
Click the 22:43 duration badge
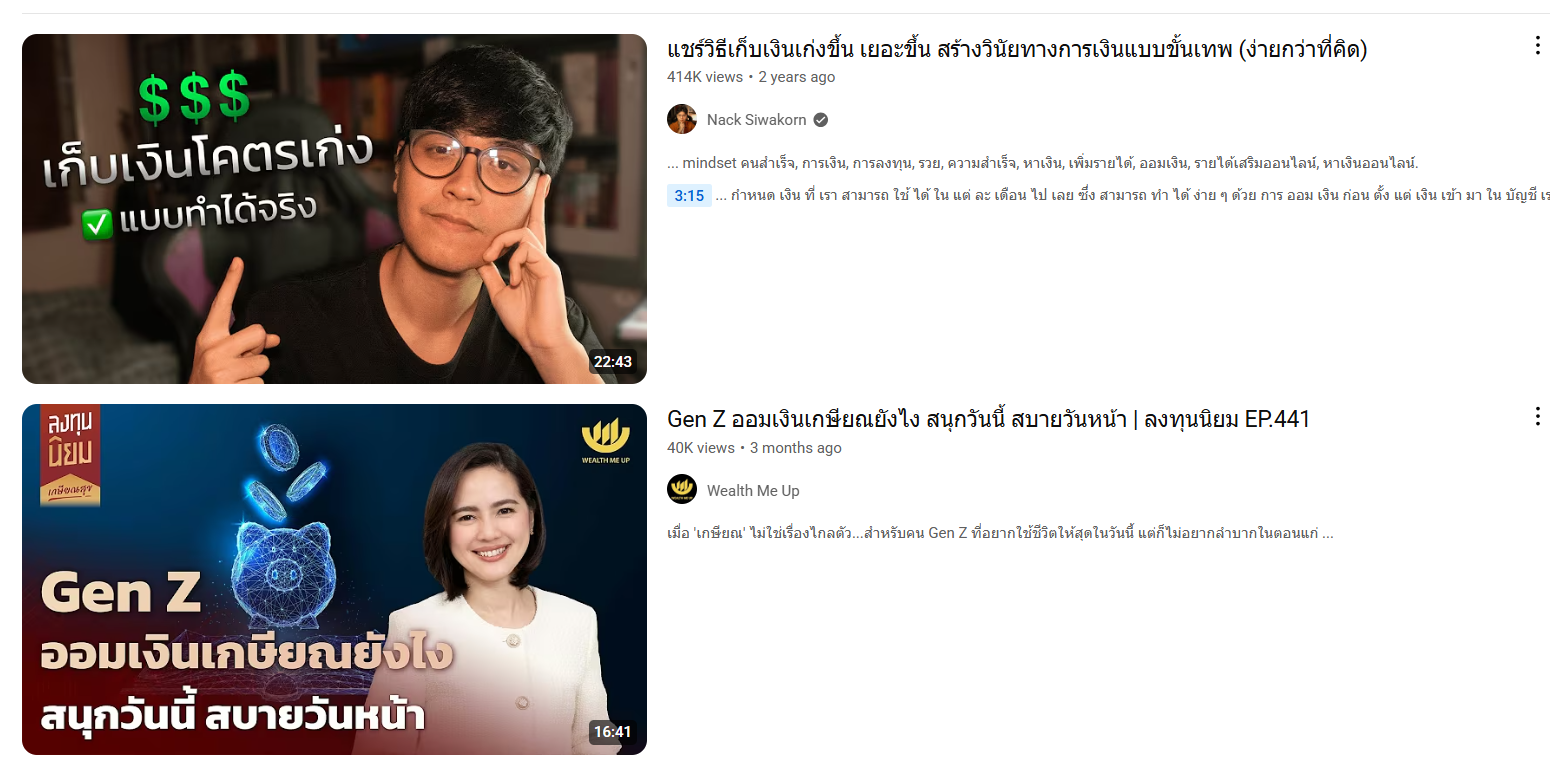[x=613, y=361]
